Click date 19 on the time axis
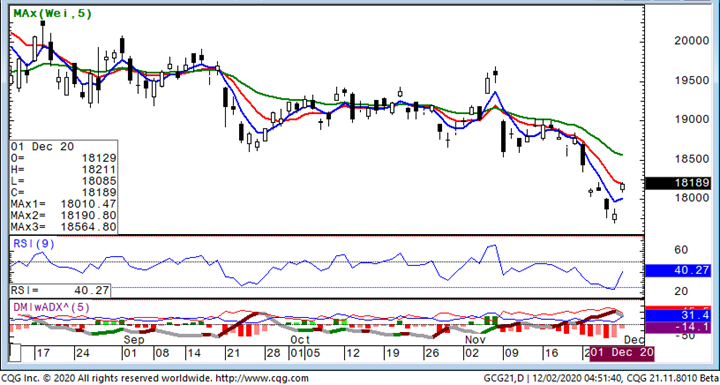720x385 pixels. 394,354
